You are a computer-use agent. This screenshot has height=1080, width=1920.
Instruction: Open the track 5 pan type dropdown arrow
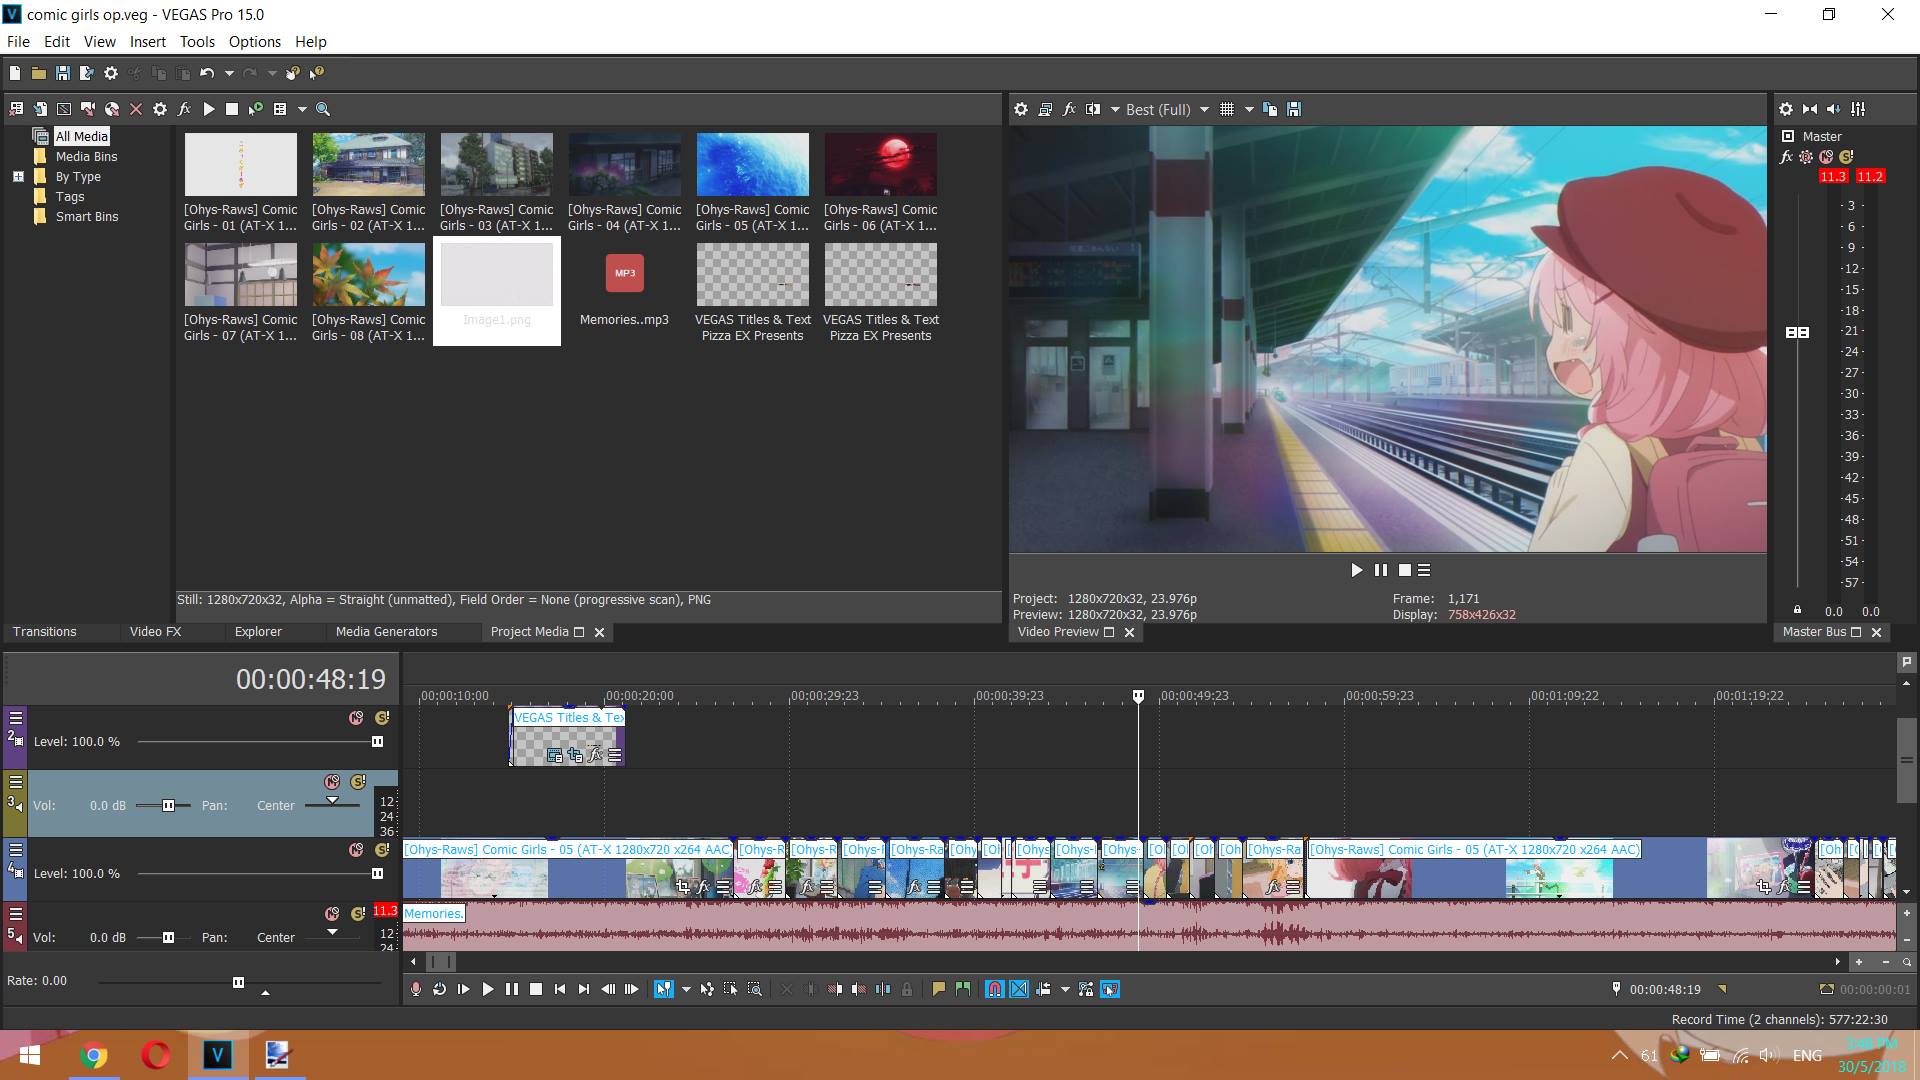[332, 932]
